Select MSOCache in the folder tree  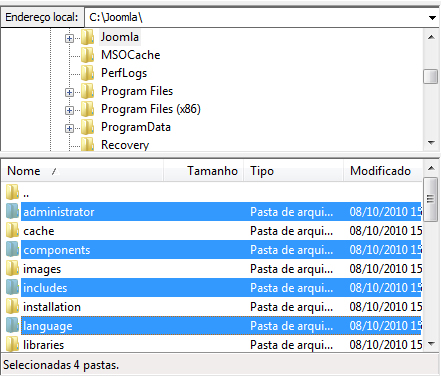[130, 55]
